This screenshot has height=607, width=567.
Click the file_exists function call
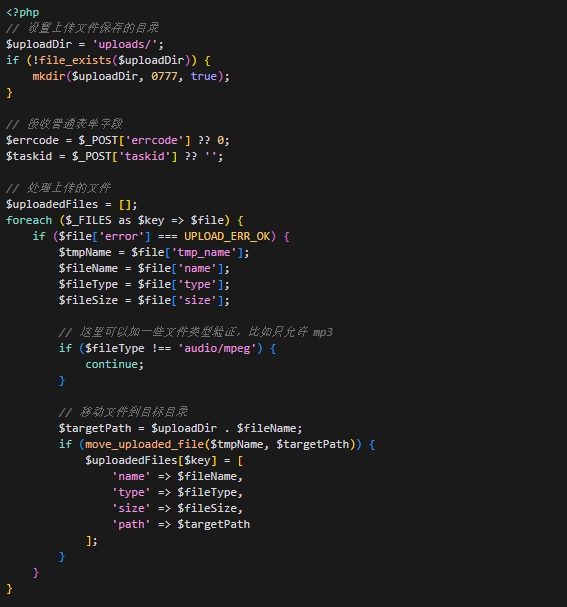click(75, 60)
